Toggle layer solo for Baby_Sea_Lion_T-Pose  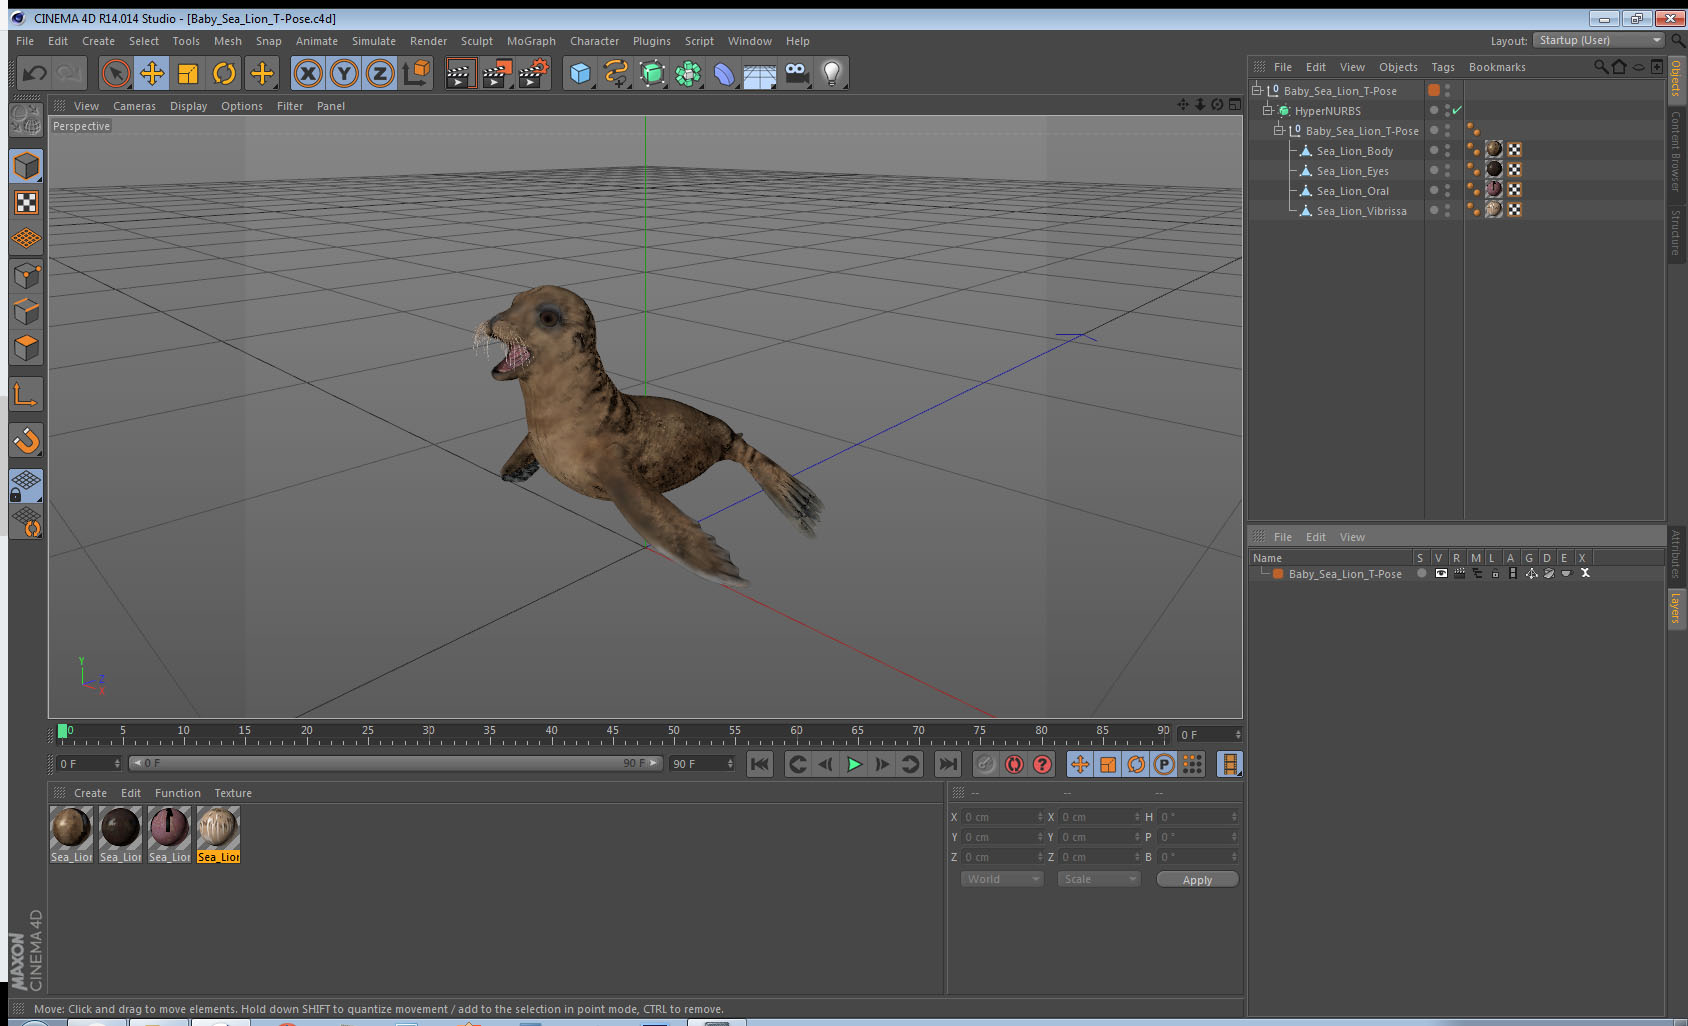click(x=1421, y=574)
